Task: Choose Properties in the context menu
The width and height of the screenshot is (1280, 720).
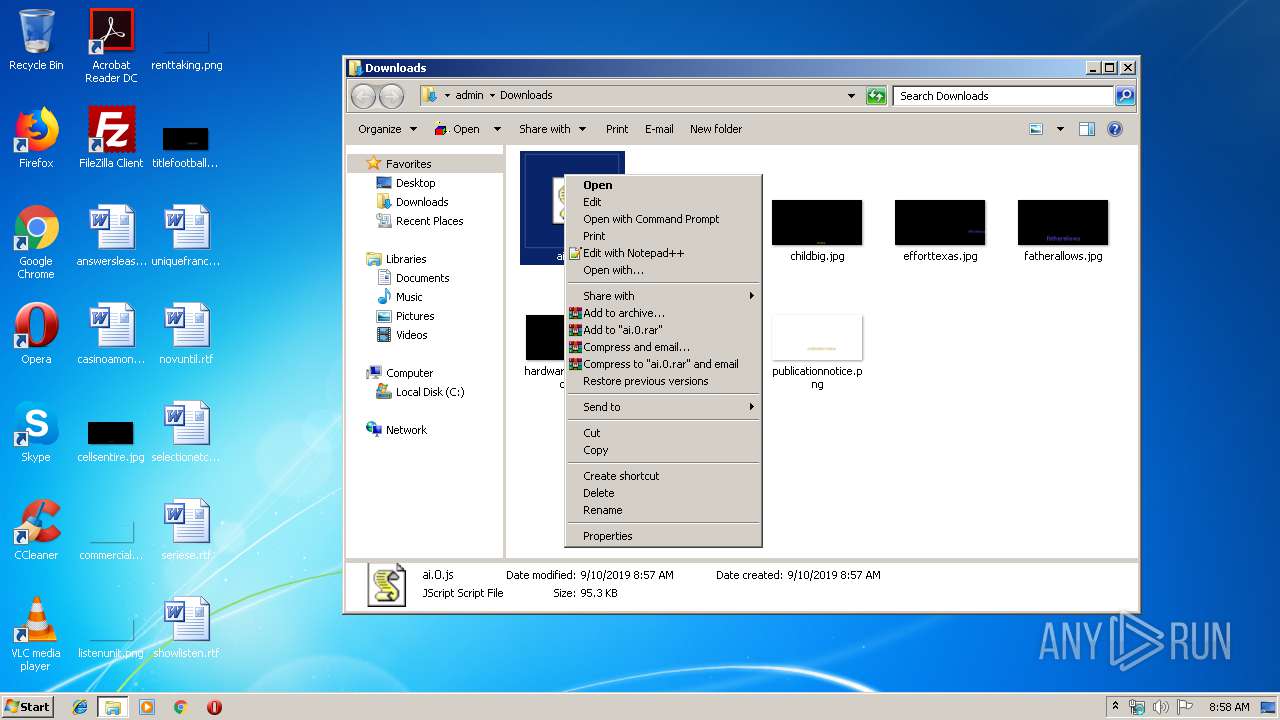Action: point(664,536)
